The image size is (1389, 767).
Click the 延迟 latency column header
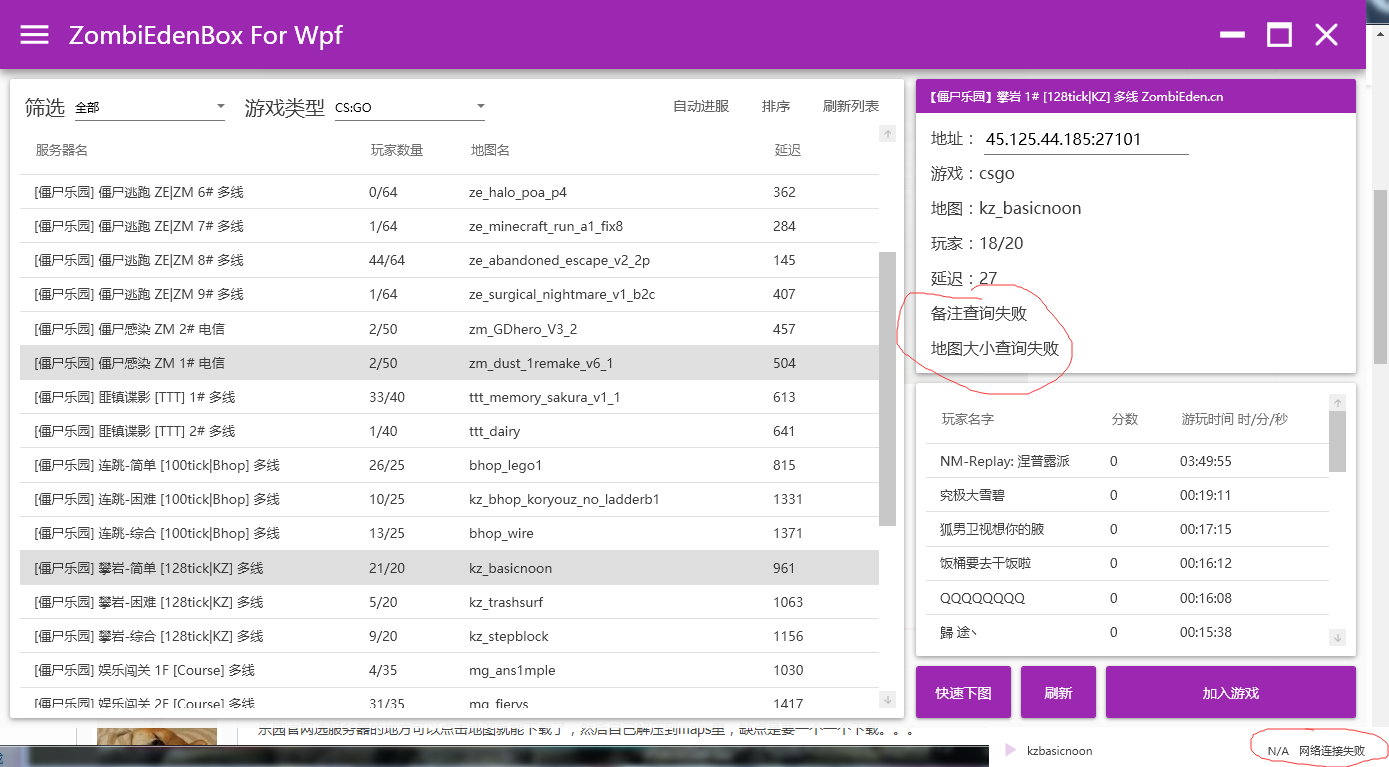click(787, 151)
